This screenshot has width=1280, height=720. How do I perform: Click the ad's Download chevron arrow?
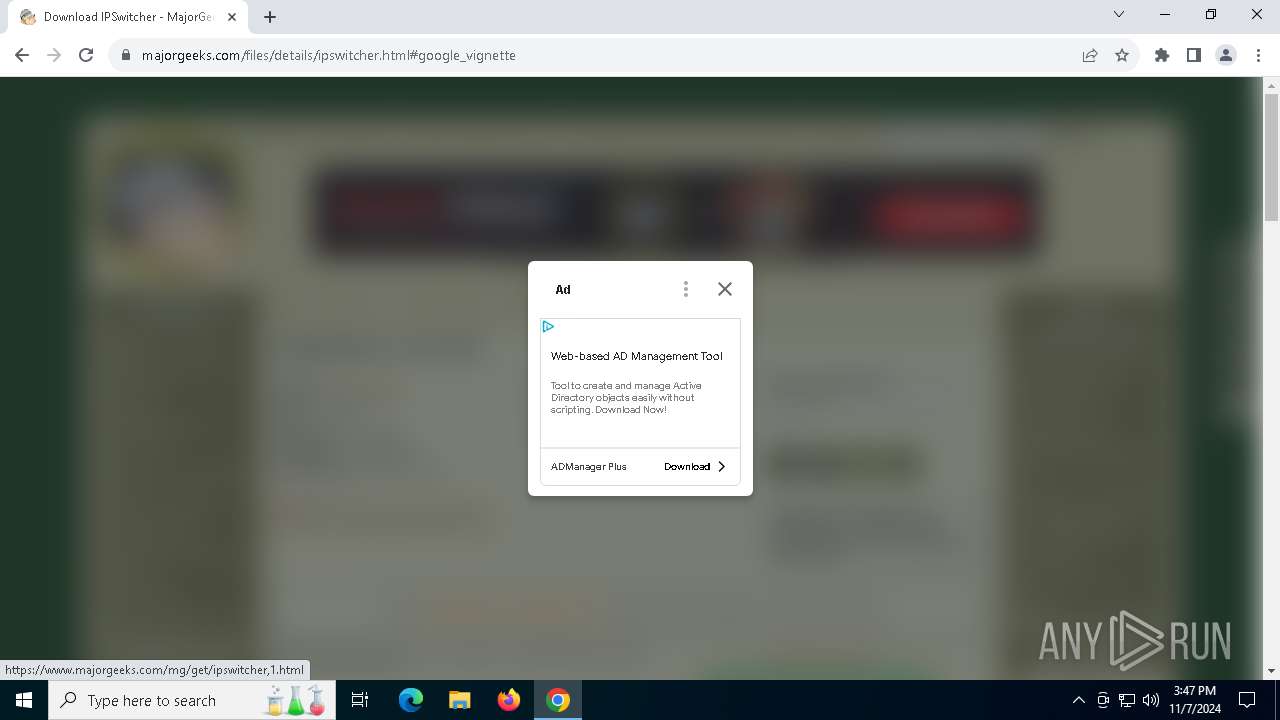click(x=722, y=467)
